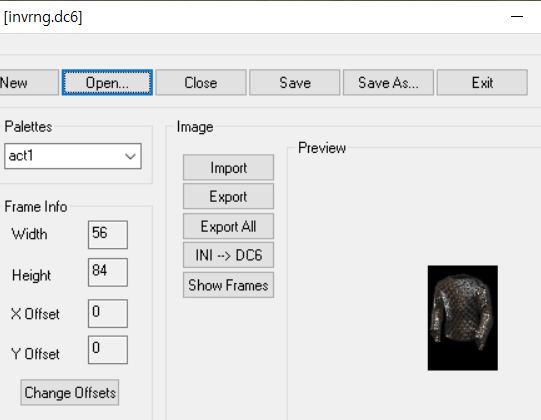Minimize the invrng.dc6 window
541x420 pixels.
(x=517, y=16)
